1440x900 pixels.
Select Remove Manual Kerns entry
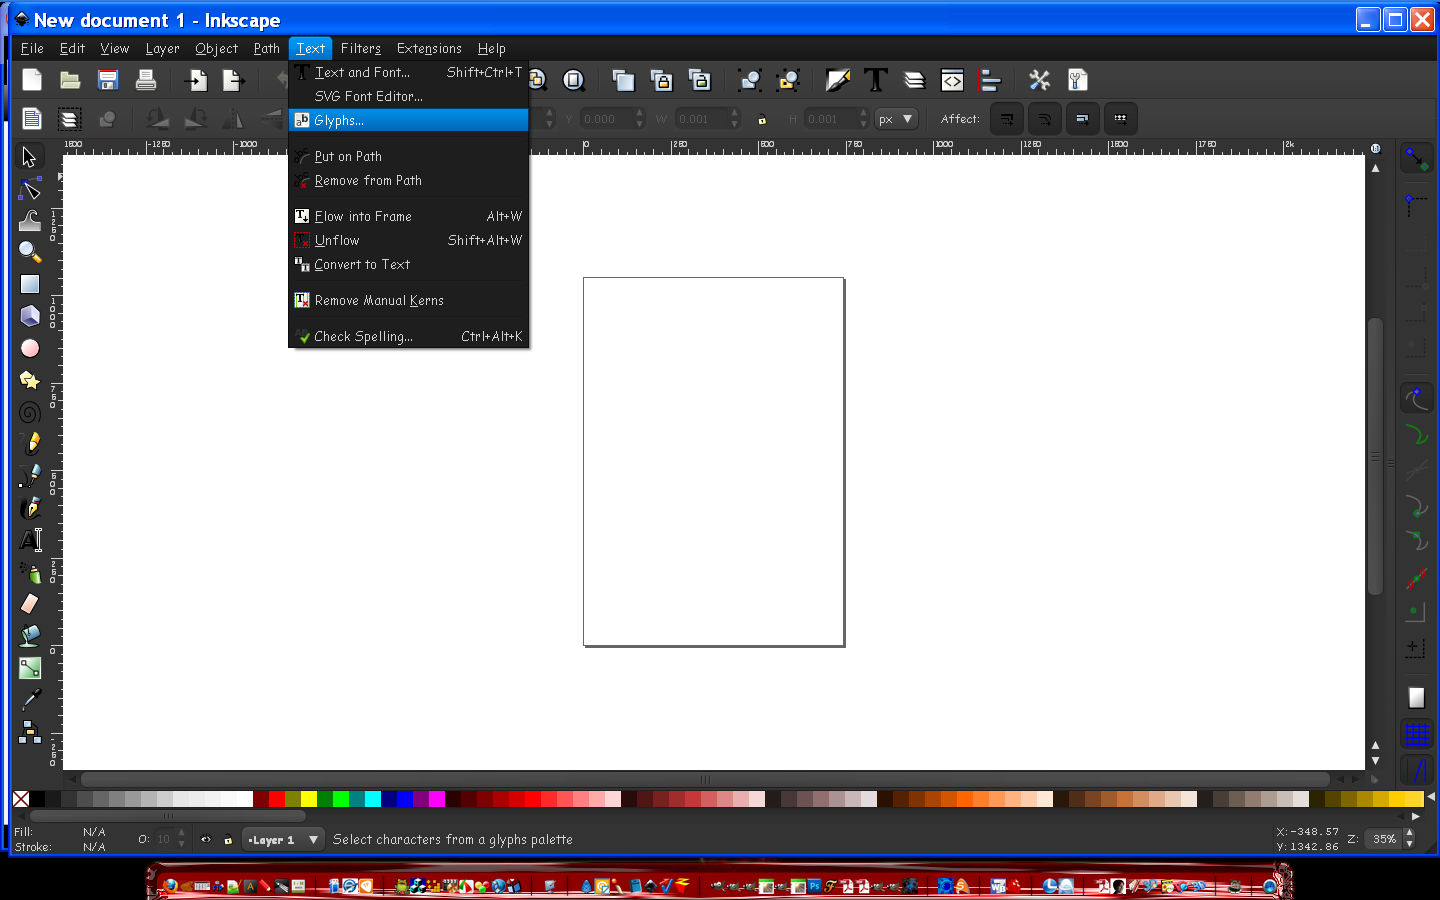pos(409,300)
